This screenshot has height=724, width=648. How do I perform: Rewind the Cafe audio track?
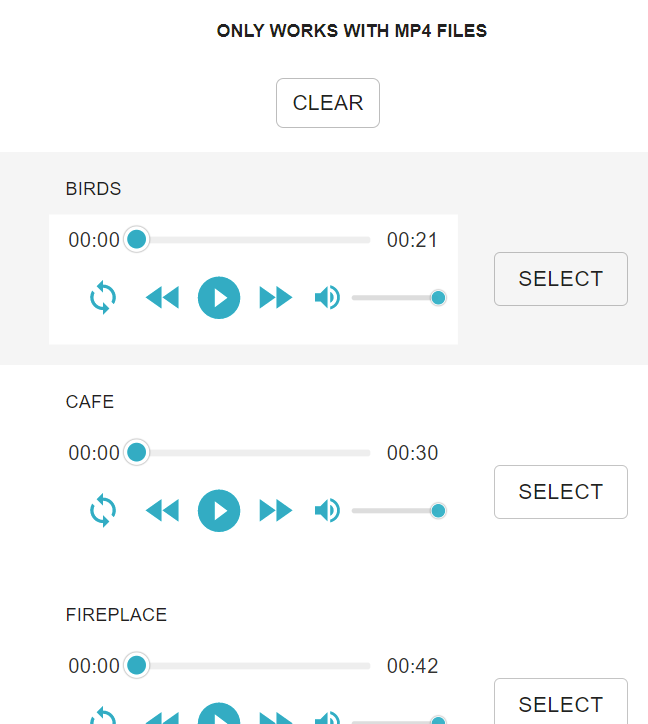click(x=162, y=511)
